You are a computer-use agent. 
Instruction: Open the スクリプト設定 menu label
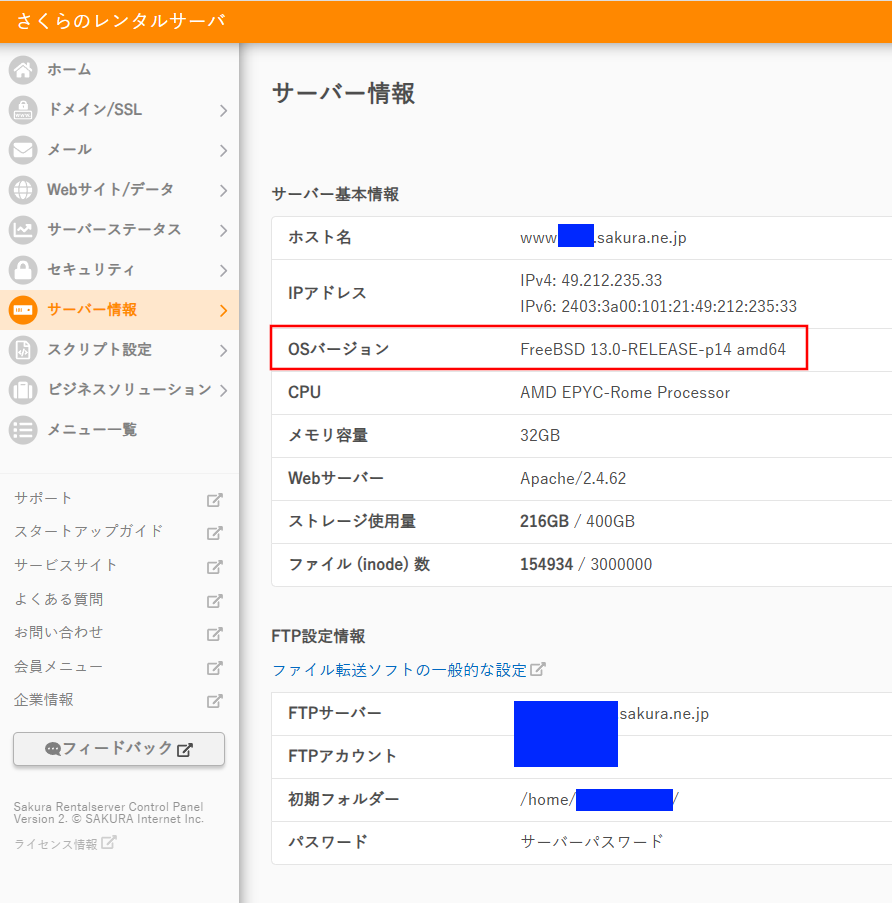coord(99,350)
